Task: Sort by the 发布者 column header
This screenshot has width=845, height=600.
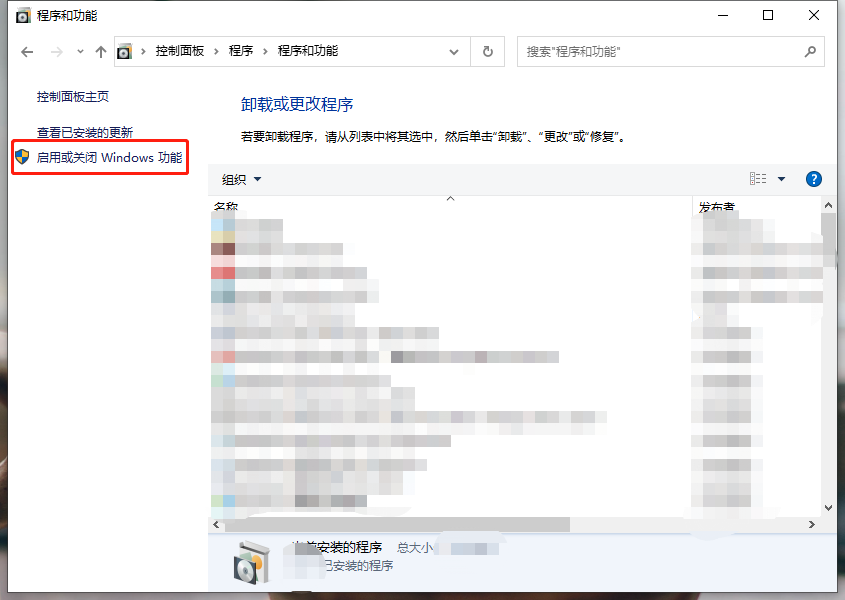Action: point(717,206)
